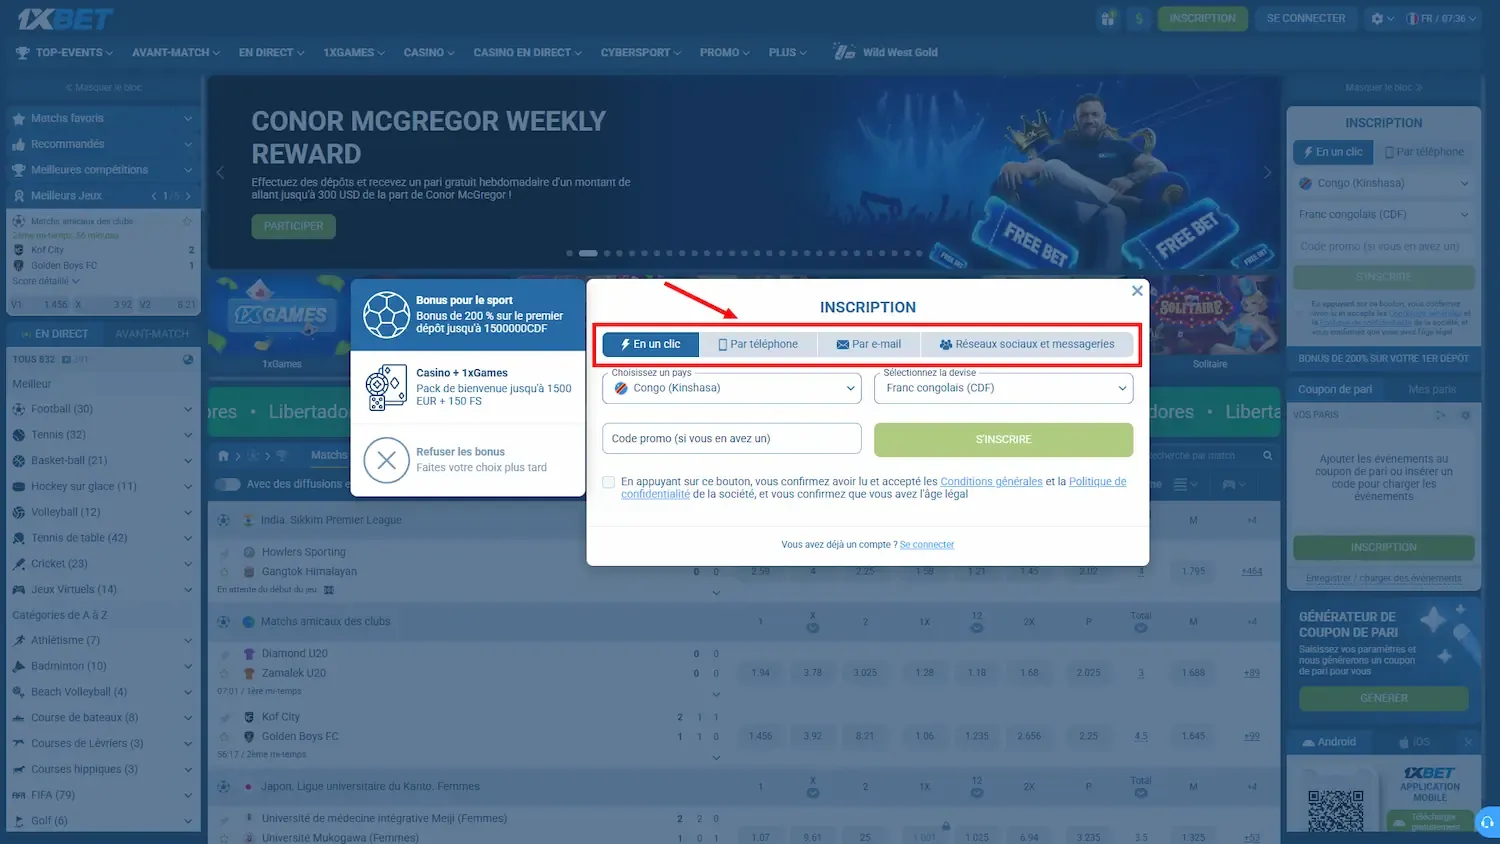Open the 1XGAMES menu
Image resolution: width=1500 pixels, height=844 pixels.
coord(354,52)
